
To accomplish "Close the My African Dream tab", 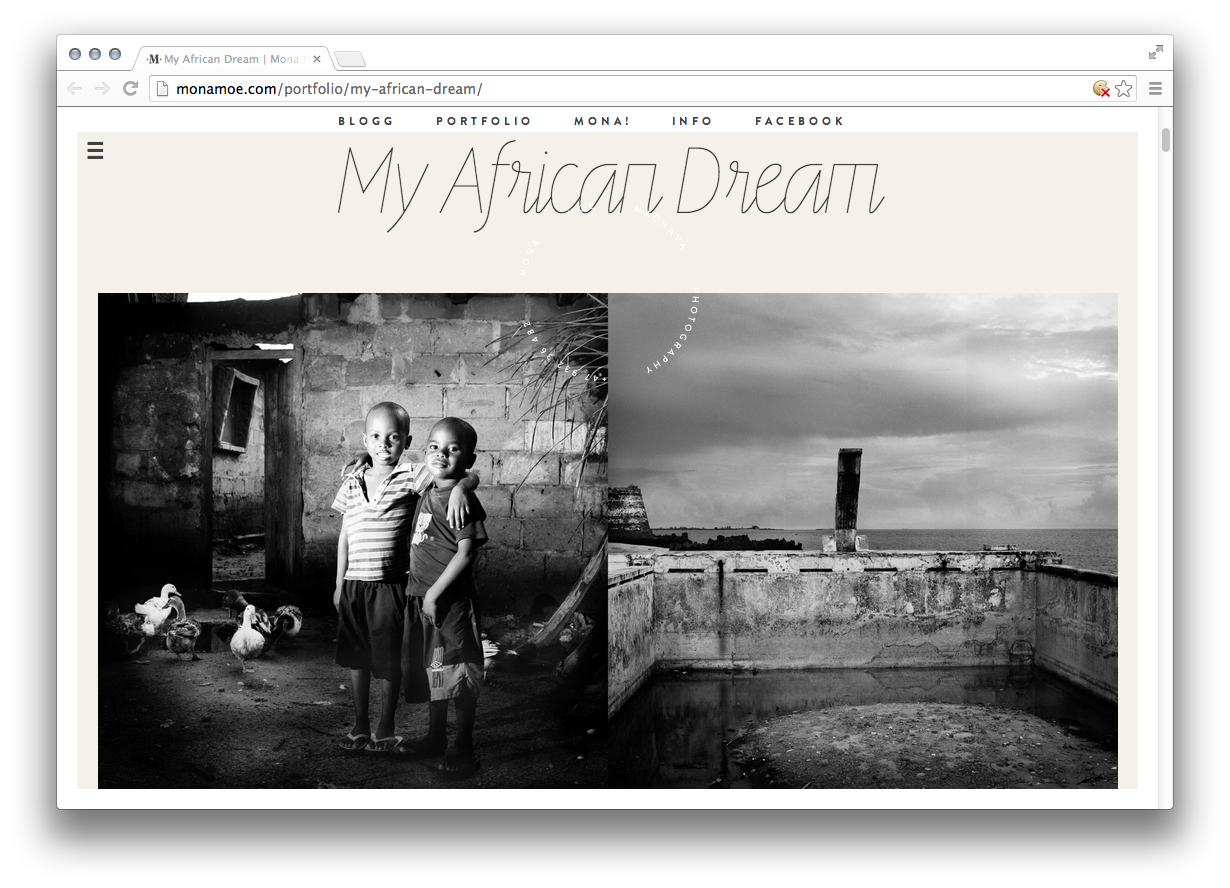I will point(317,59).
